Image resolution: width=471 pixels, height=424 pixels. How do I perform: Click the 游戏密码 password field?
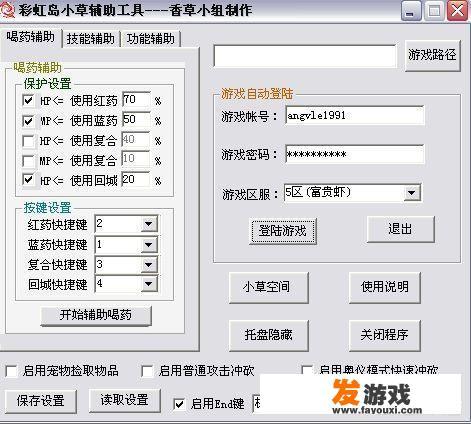pos(355,154)
